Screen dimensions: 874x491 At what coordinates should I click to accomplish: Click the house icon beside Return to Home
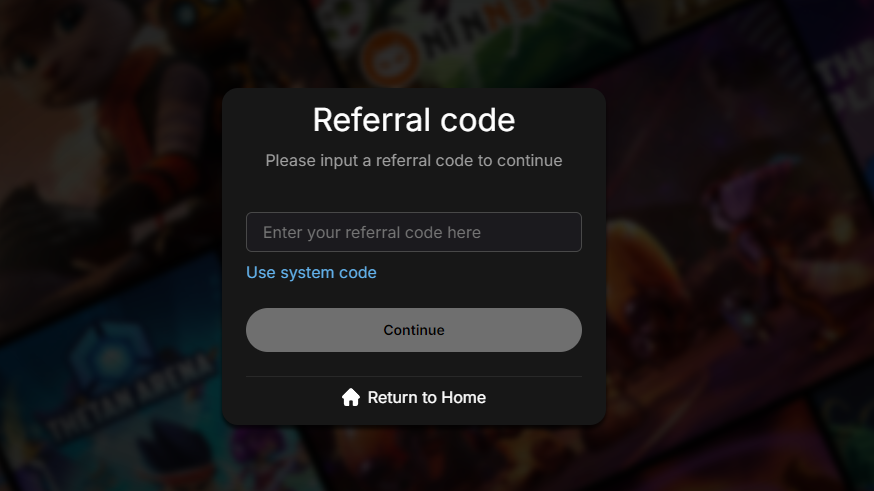click(x=351, y=397)
